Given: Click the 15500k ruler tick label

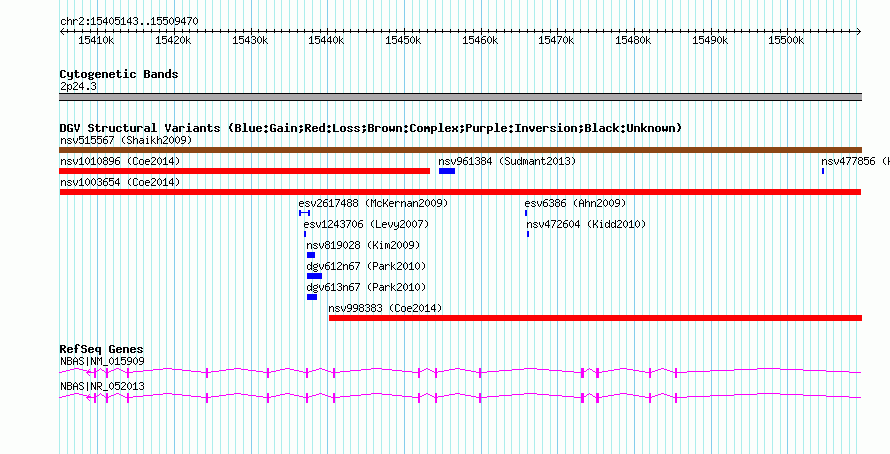Looking at the screenshot, I should (x=787, y=41).
